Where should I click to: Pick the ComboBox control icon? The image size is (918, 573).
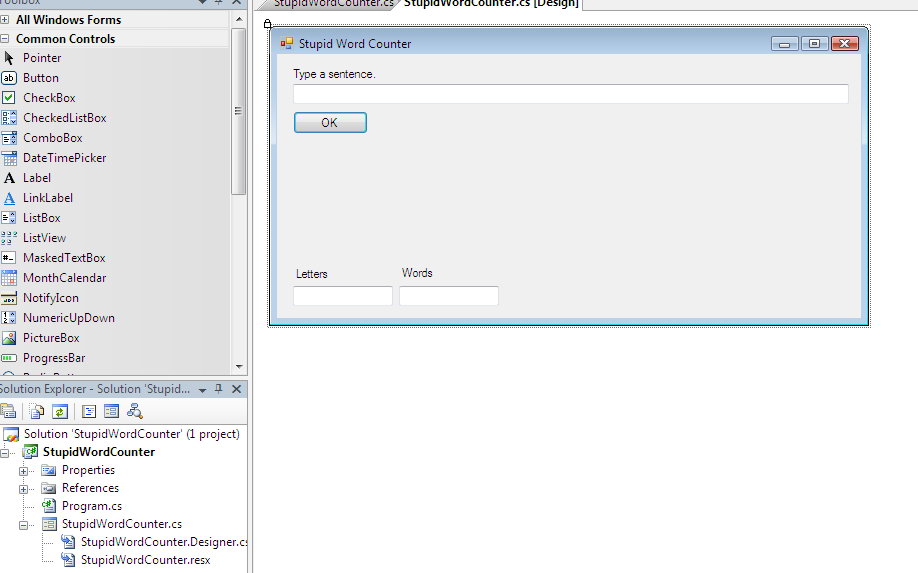(9, 138)
